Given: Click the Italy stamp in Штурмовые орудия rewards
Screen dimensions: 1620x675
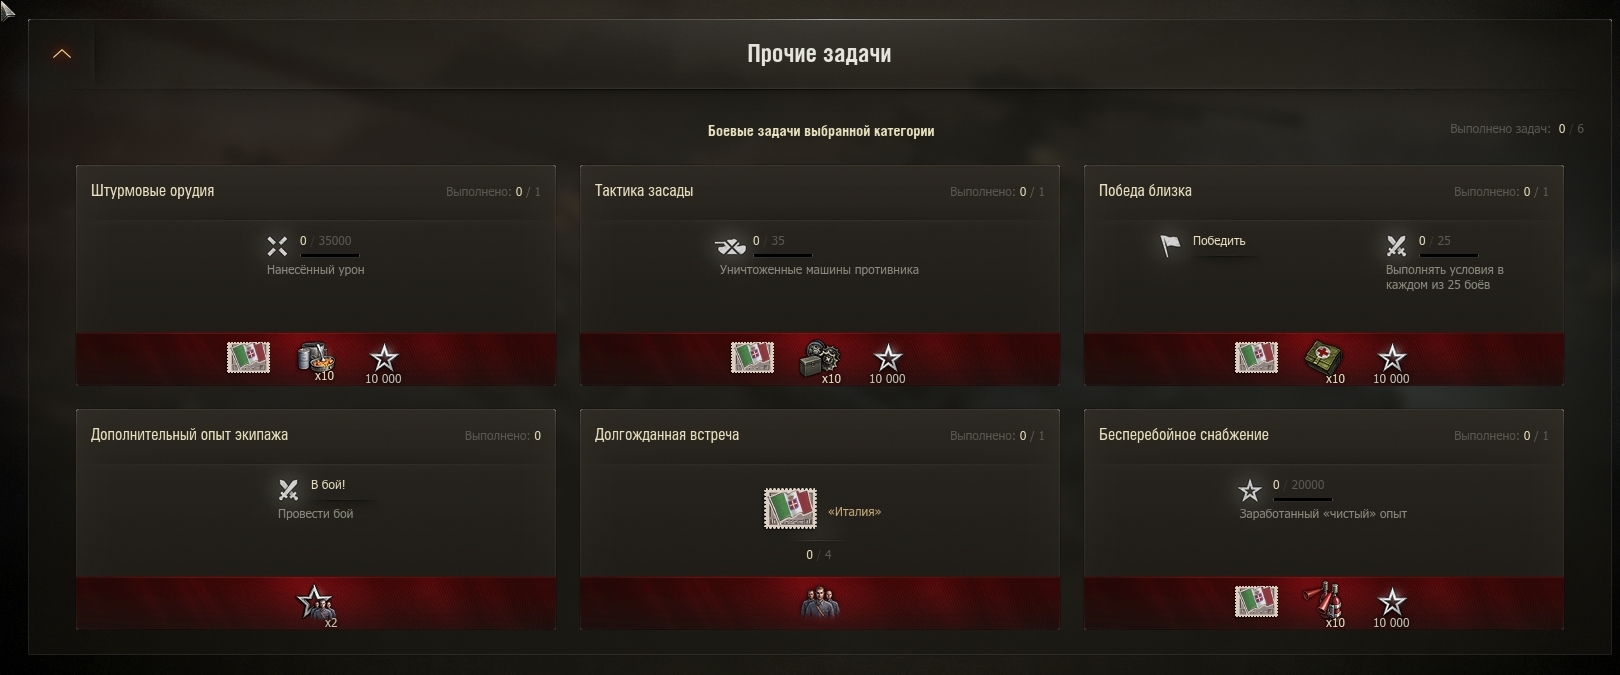Looking at the screenshot, I should tap(248, 357).
